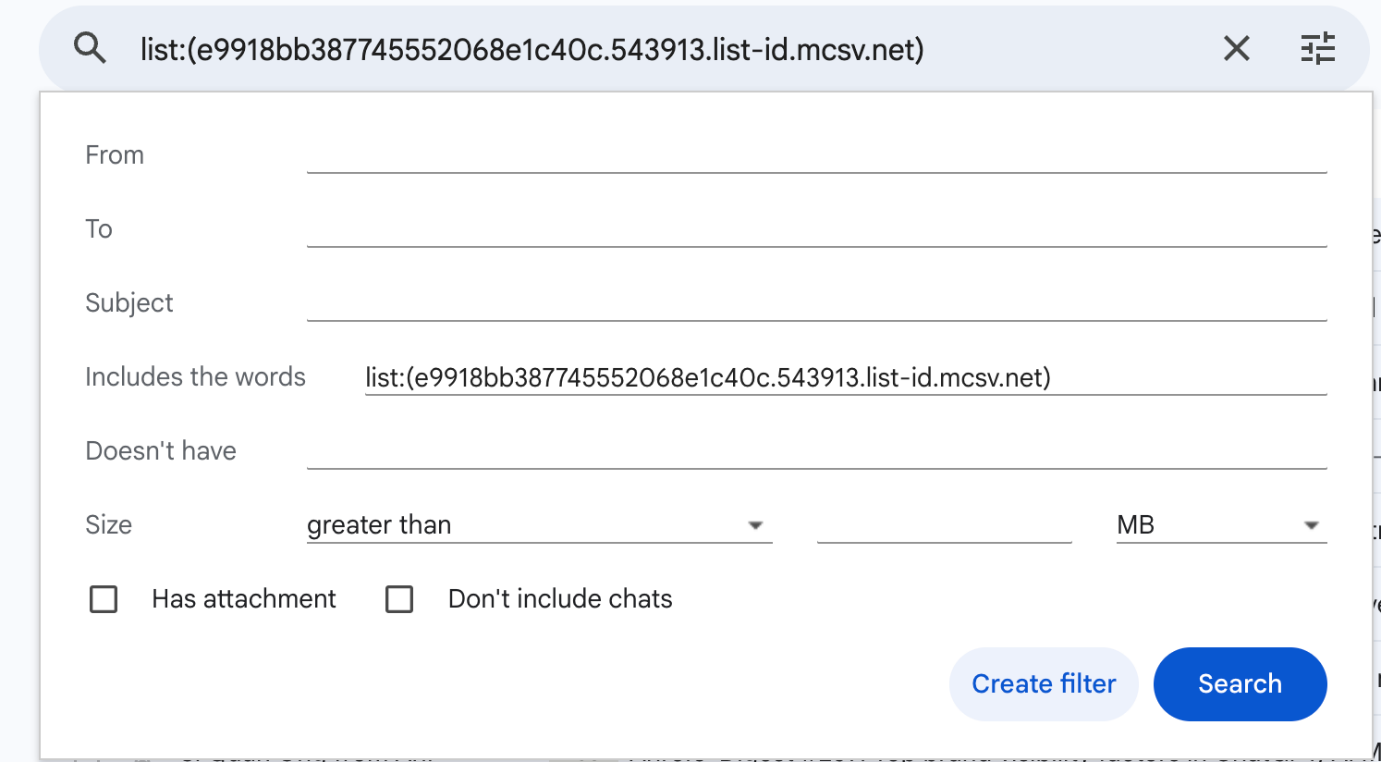Clear the search query with the X icon
This screenshot has width=1381, height=762.
(x=1236, y=47)
